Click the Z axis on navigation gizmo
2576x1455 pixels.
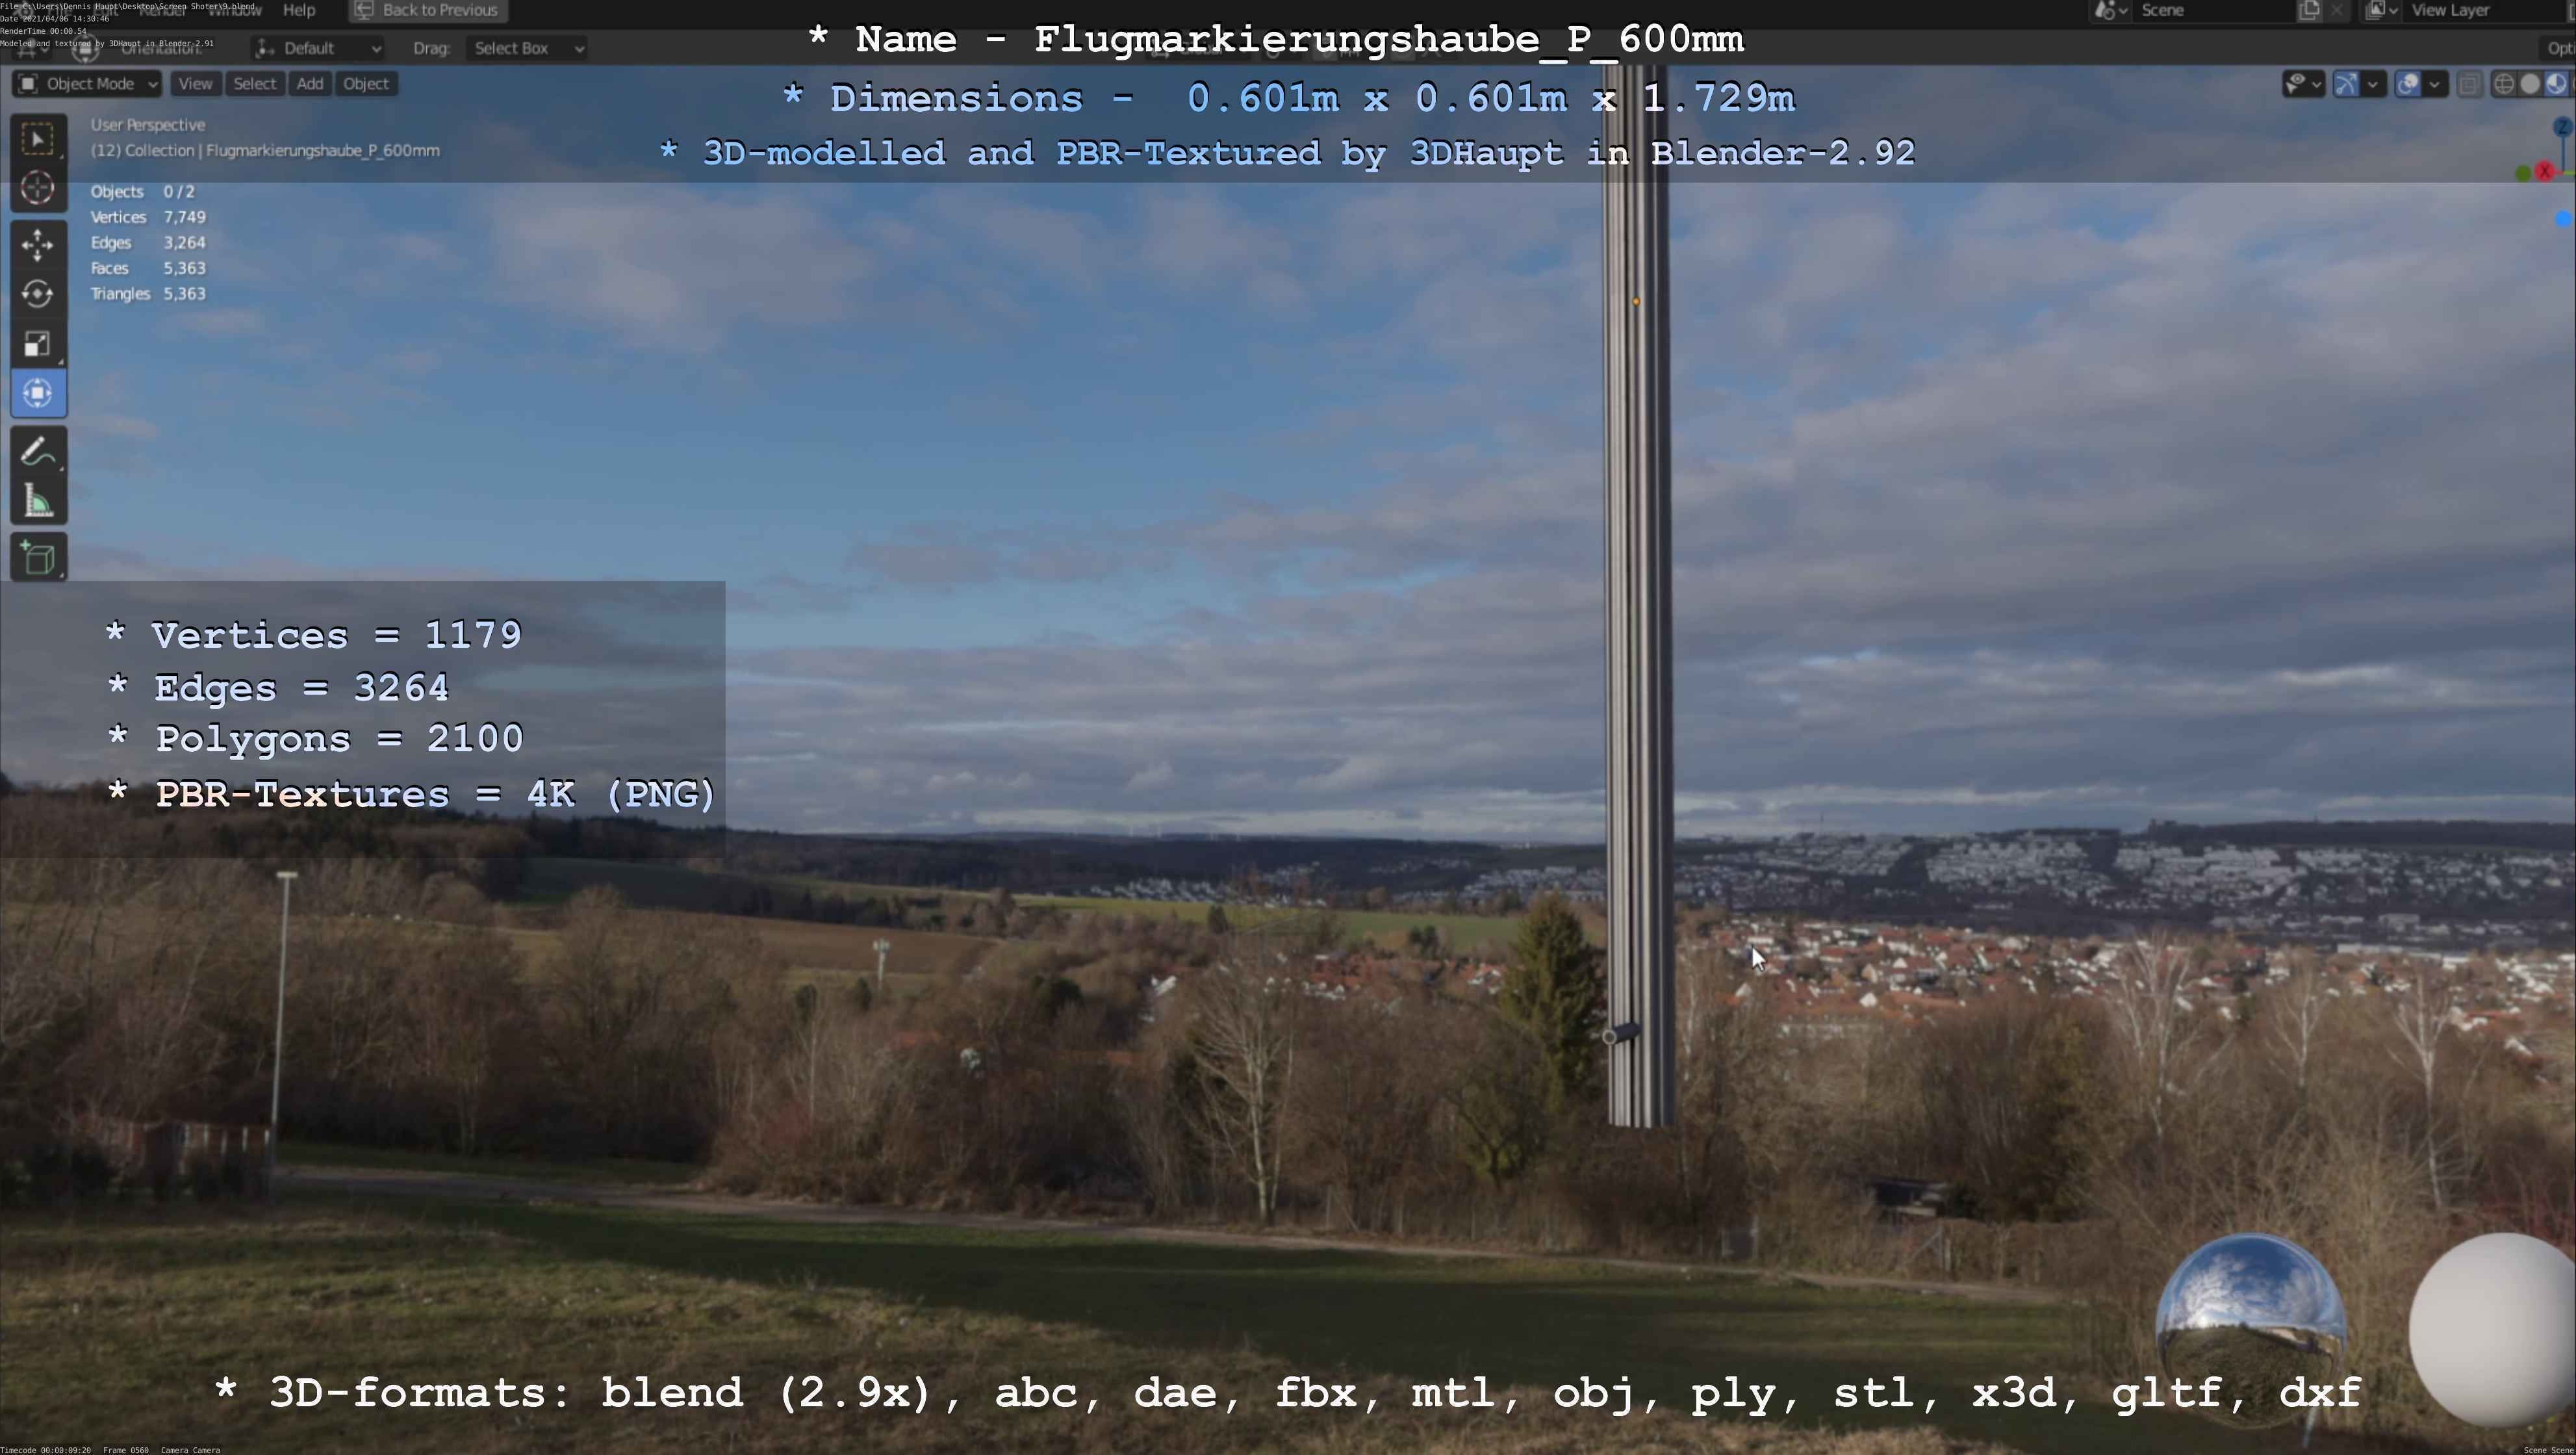[2562, 127]
